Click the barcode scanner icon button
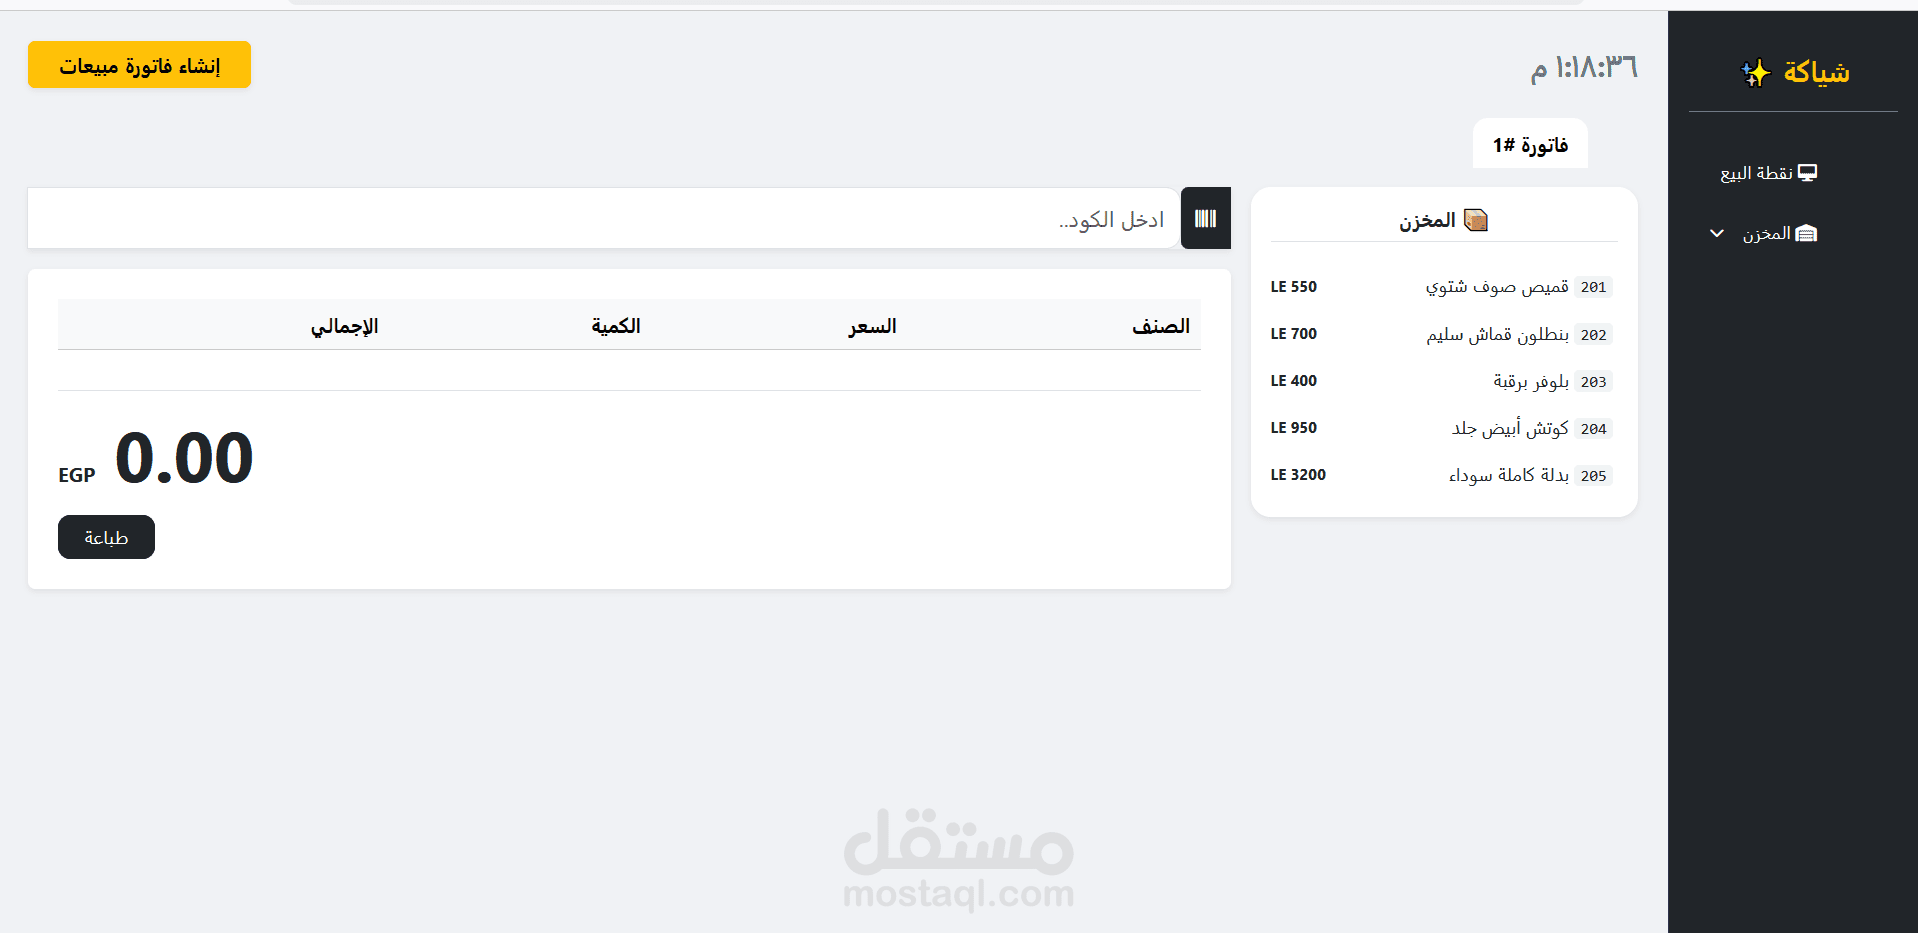Viewport: 1918px width, 933px height. [x=1205, y=218]
